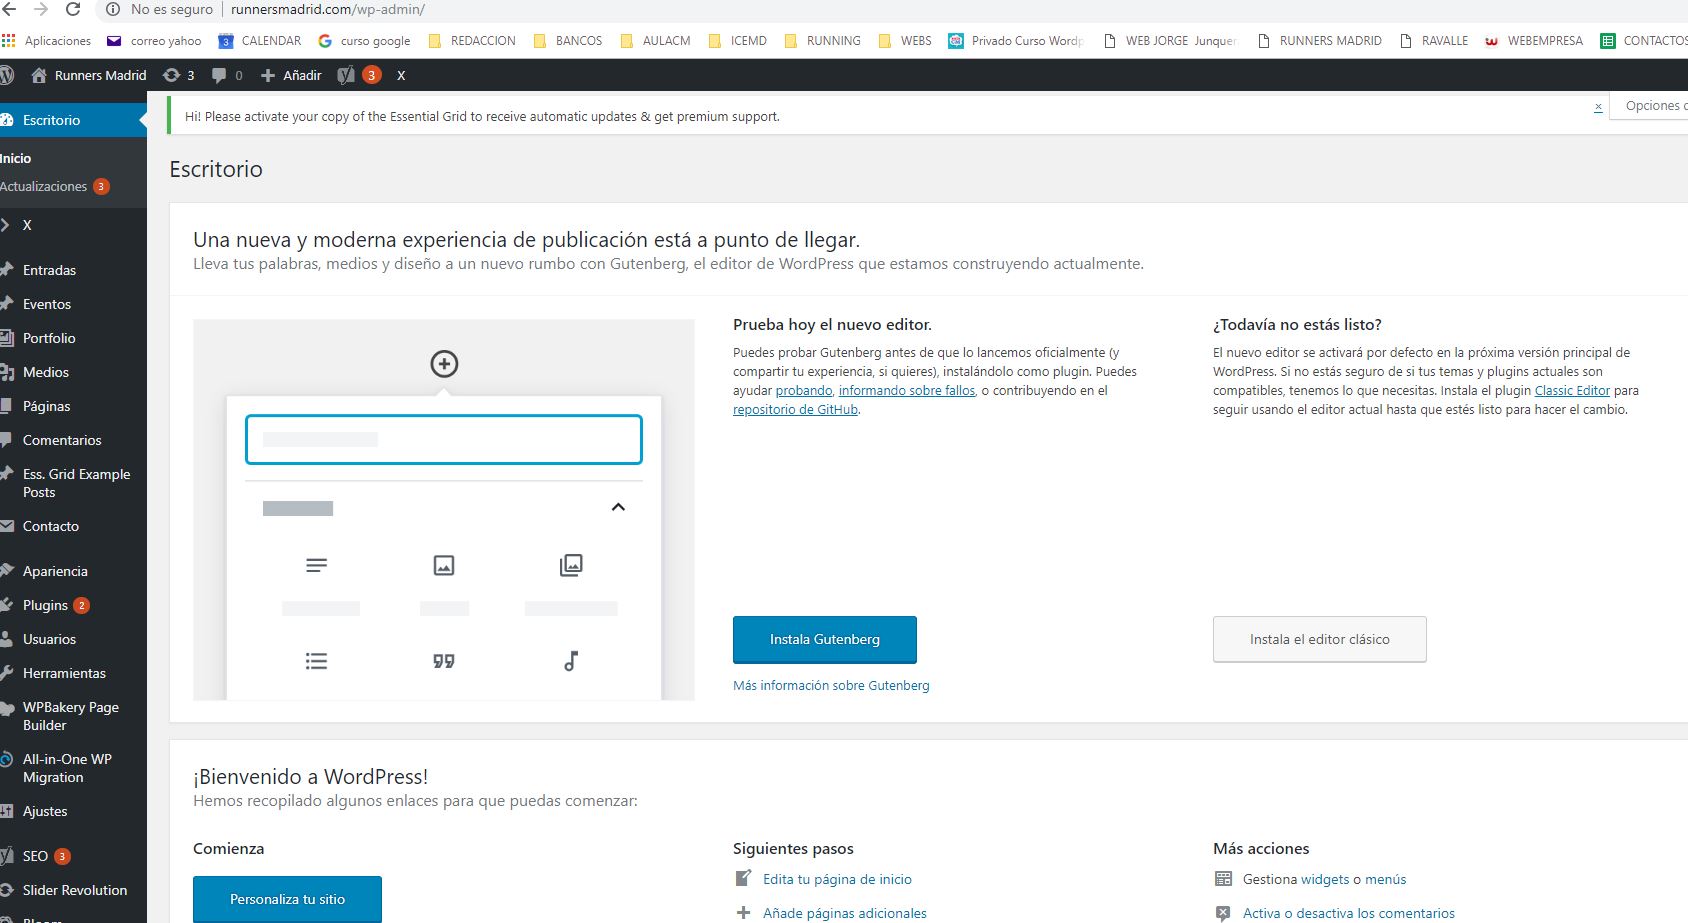
Task: Open the Aplicaciones bookmarks grid icon
Action: (9, 41)
